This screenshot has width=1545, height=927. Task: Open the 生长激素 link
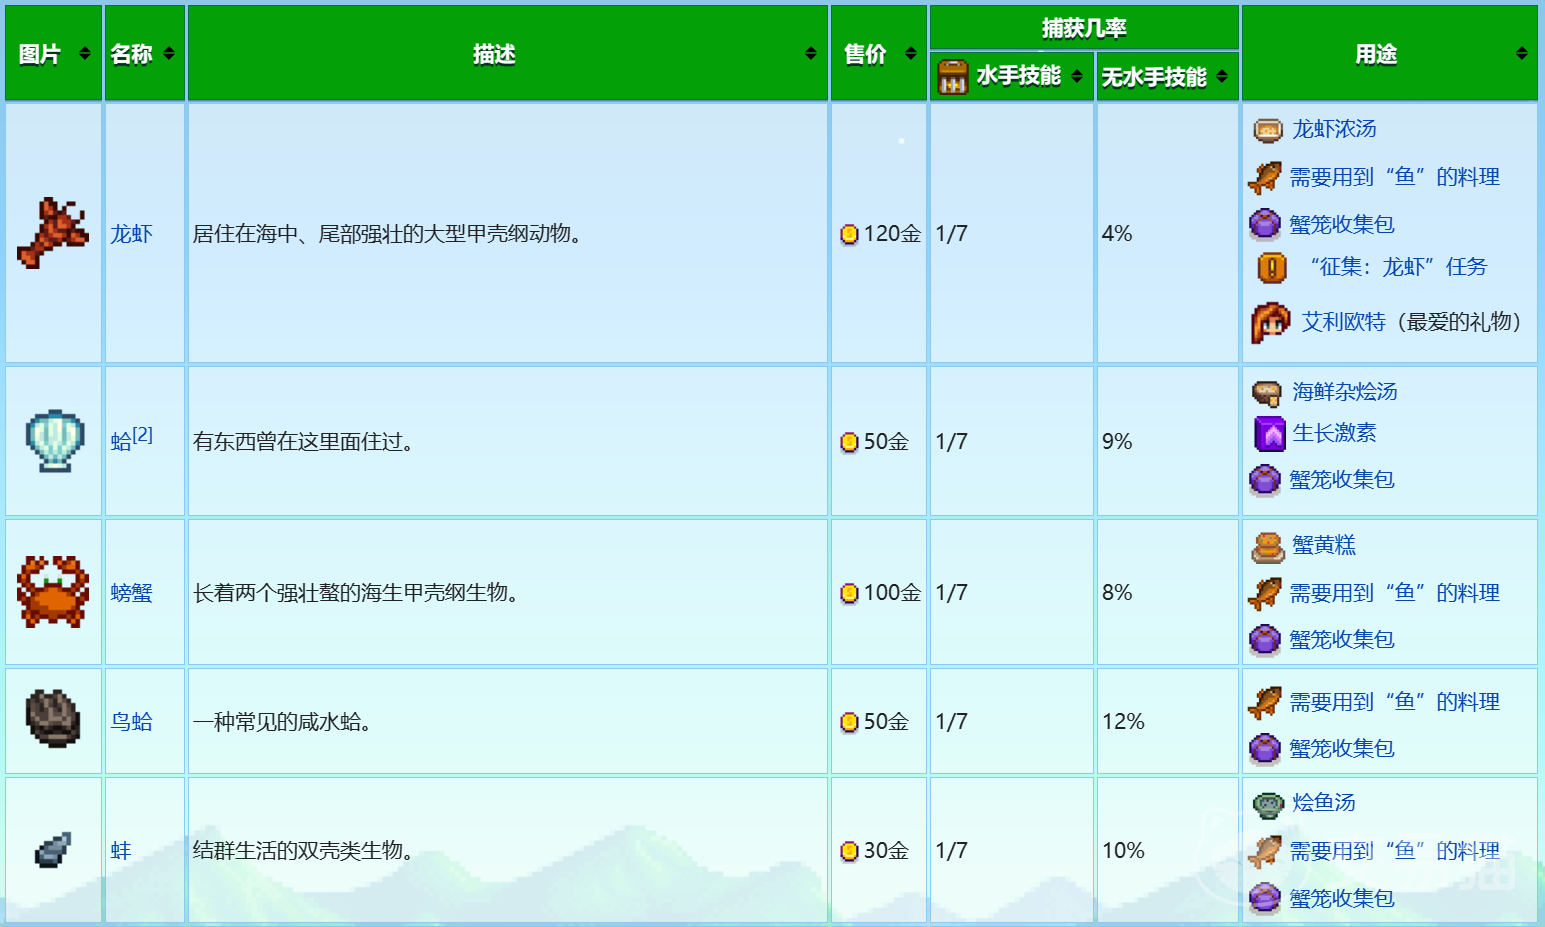[1334, 433]
